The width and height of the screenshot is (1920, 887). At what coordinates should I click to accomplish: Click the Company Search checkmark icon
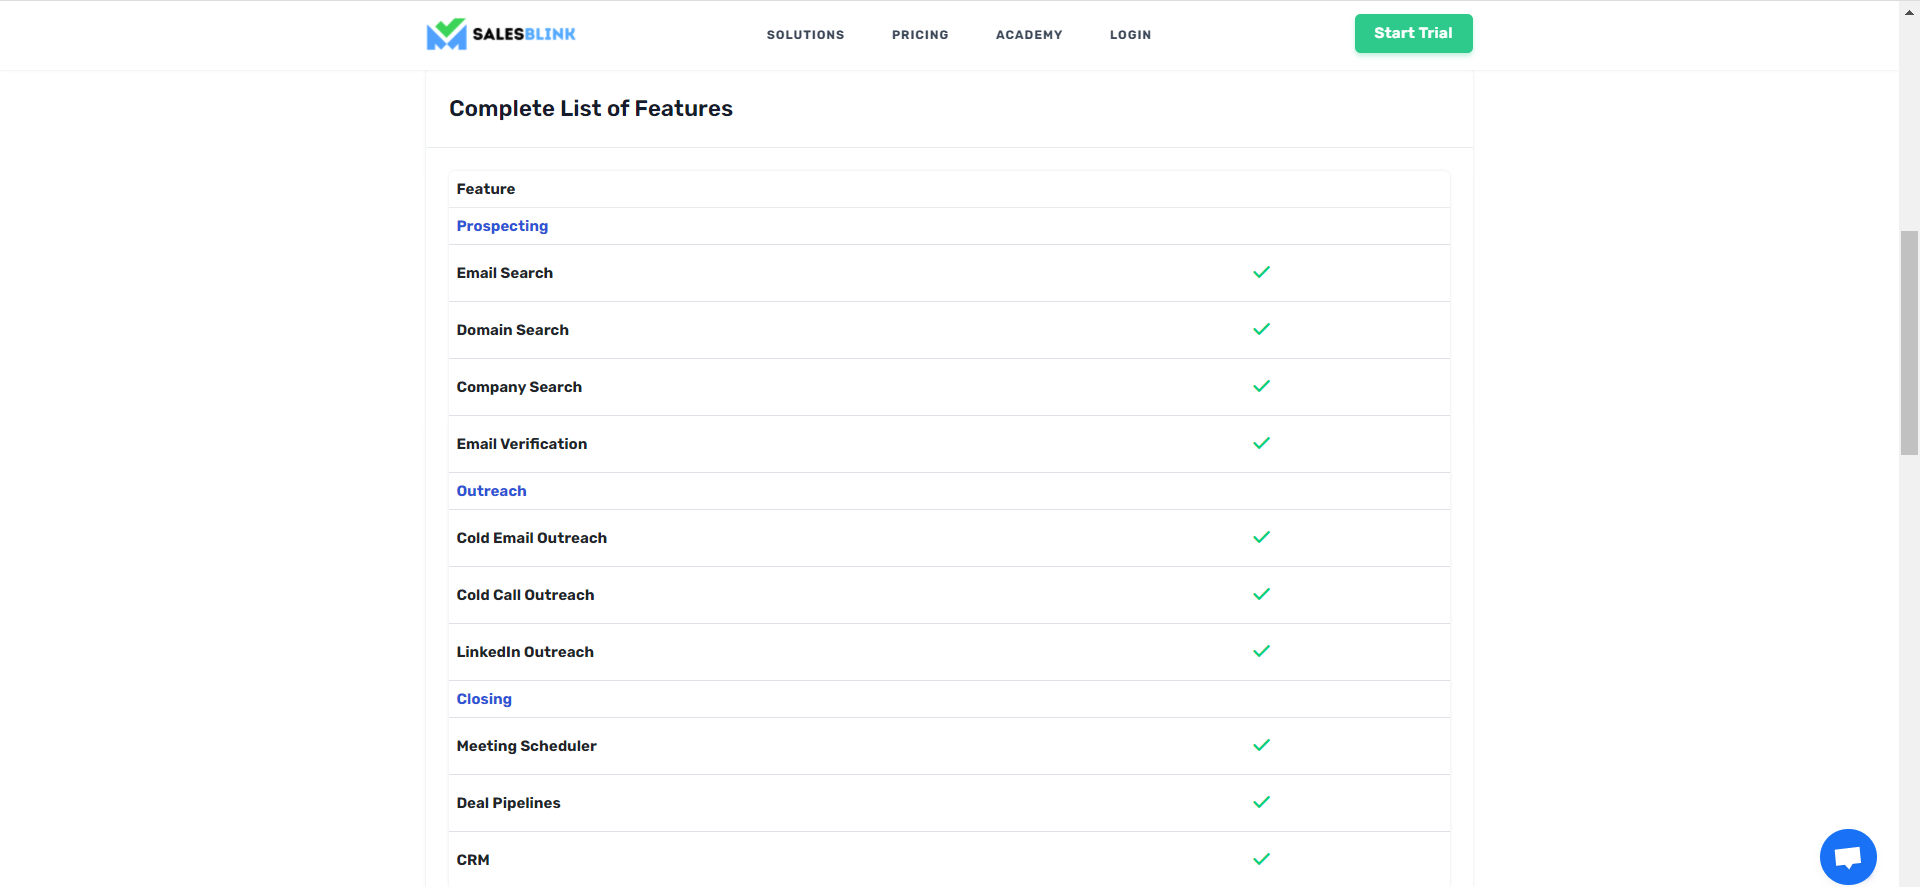pos(1261,386)
